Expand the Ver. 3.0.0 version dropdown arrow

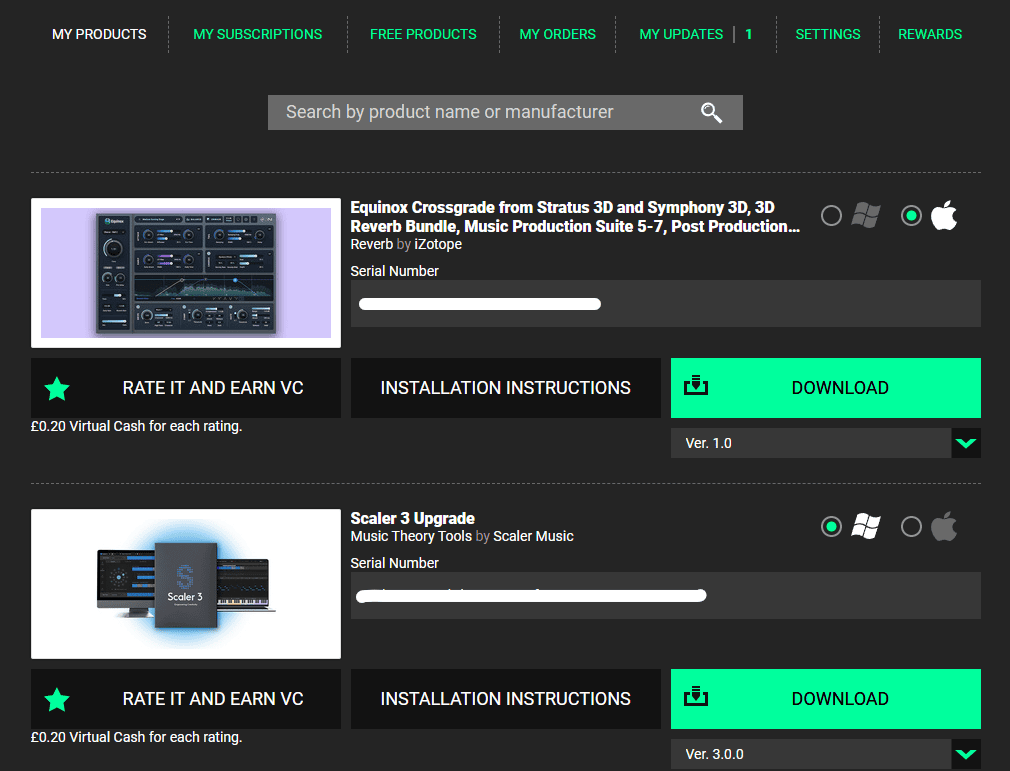tap(966, 754)
